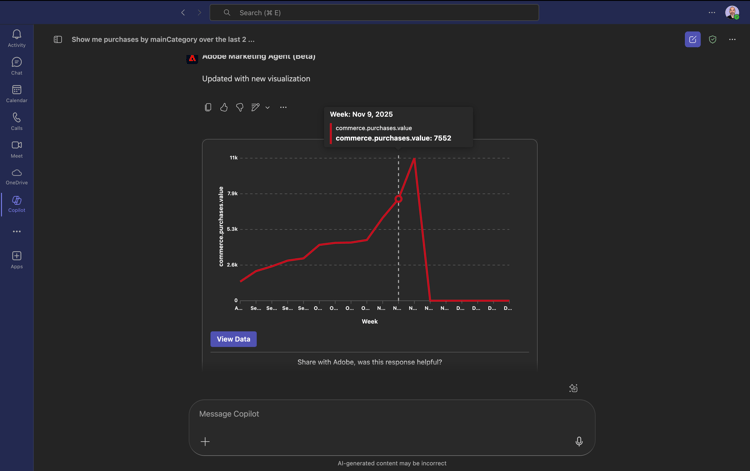Open the Meet section
The height and width of the screenshot is (471, 750).
pyautogui.click(x=17, y=149)
